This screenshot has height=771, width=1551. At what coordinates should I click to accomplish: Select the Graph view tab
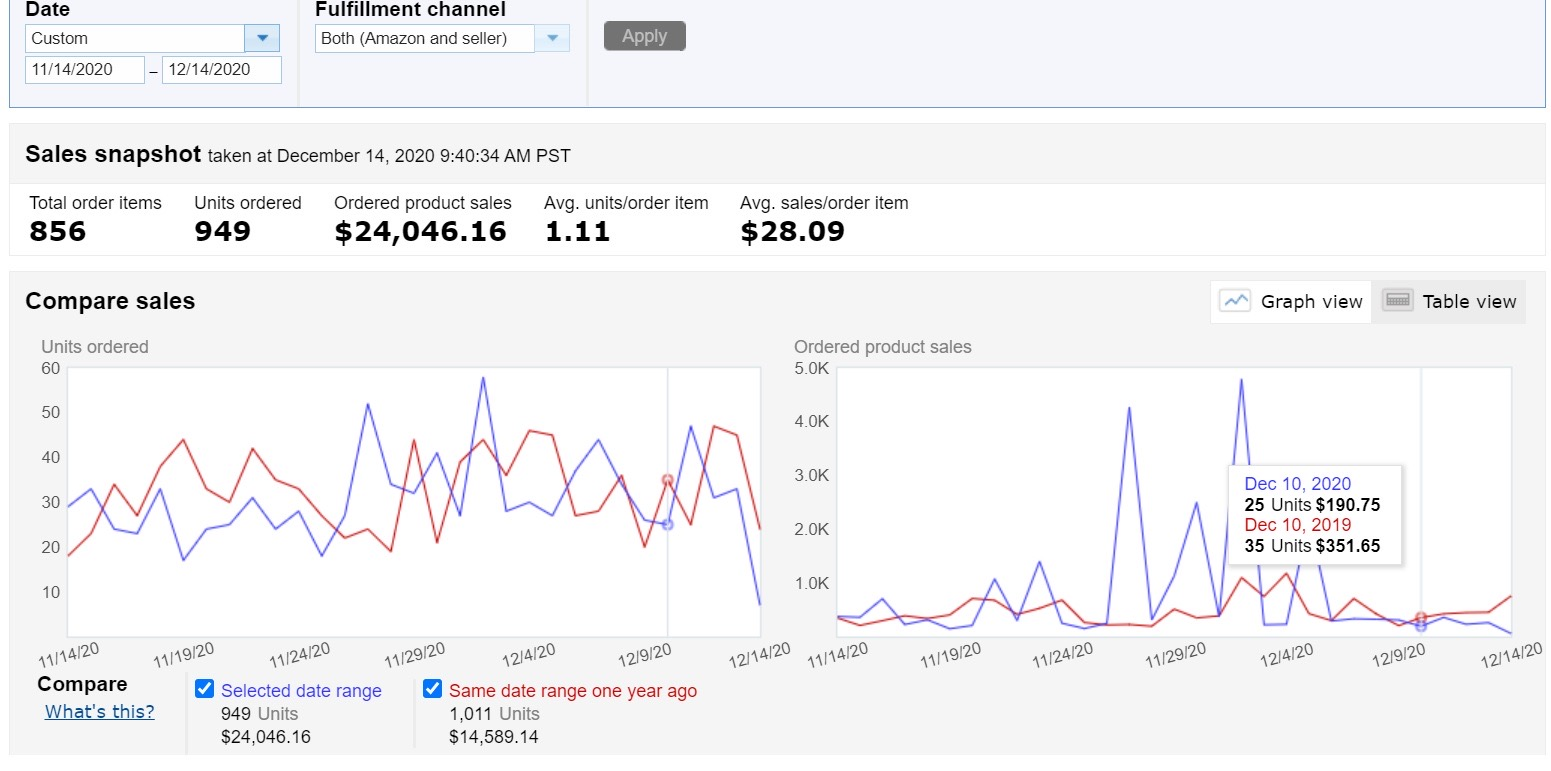pyautogui.click(x=1290, y=302)
